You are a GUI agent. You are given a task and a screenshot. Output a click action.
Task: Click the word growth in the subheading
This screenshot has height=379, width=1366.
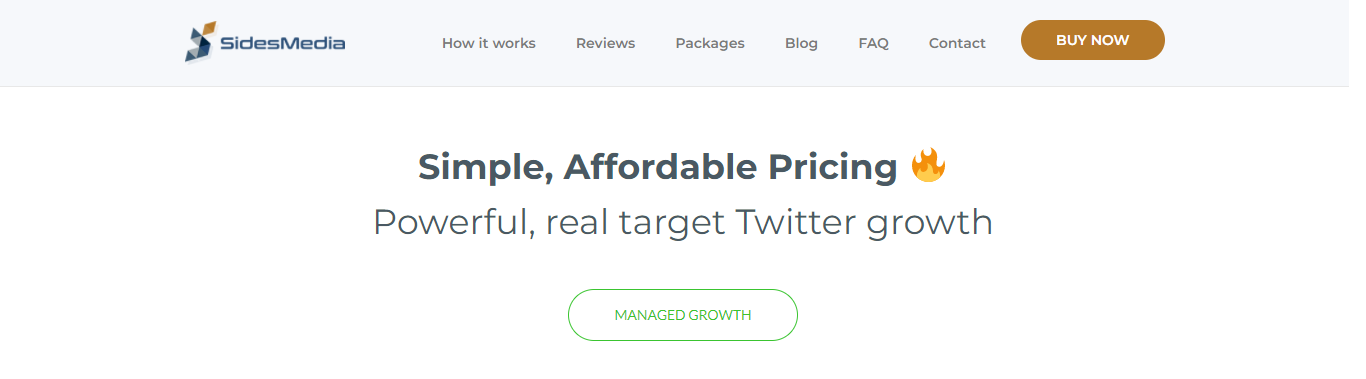[930, 224]
